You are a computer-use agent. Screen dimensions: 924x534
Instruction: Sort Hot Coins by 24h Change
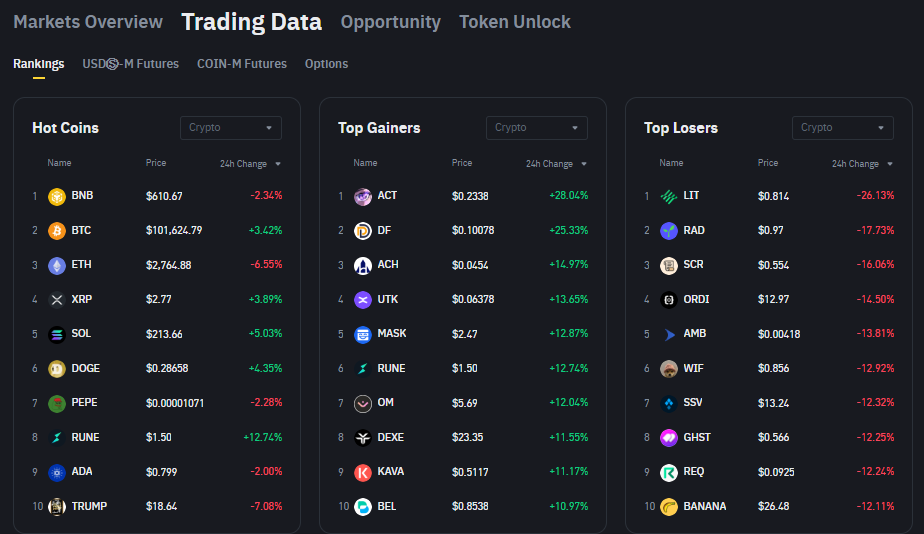click(x=250, y=163)
